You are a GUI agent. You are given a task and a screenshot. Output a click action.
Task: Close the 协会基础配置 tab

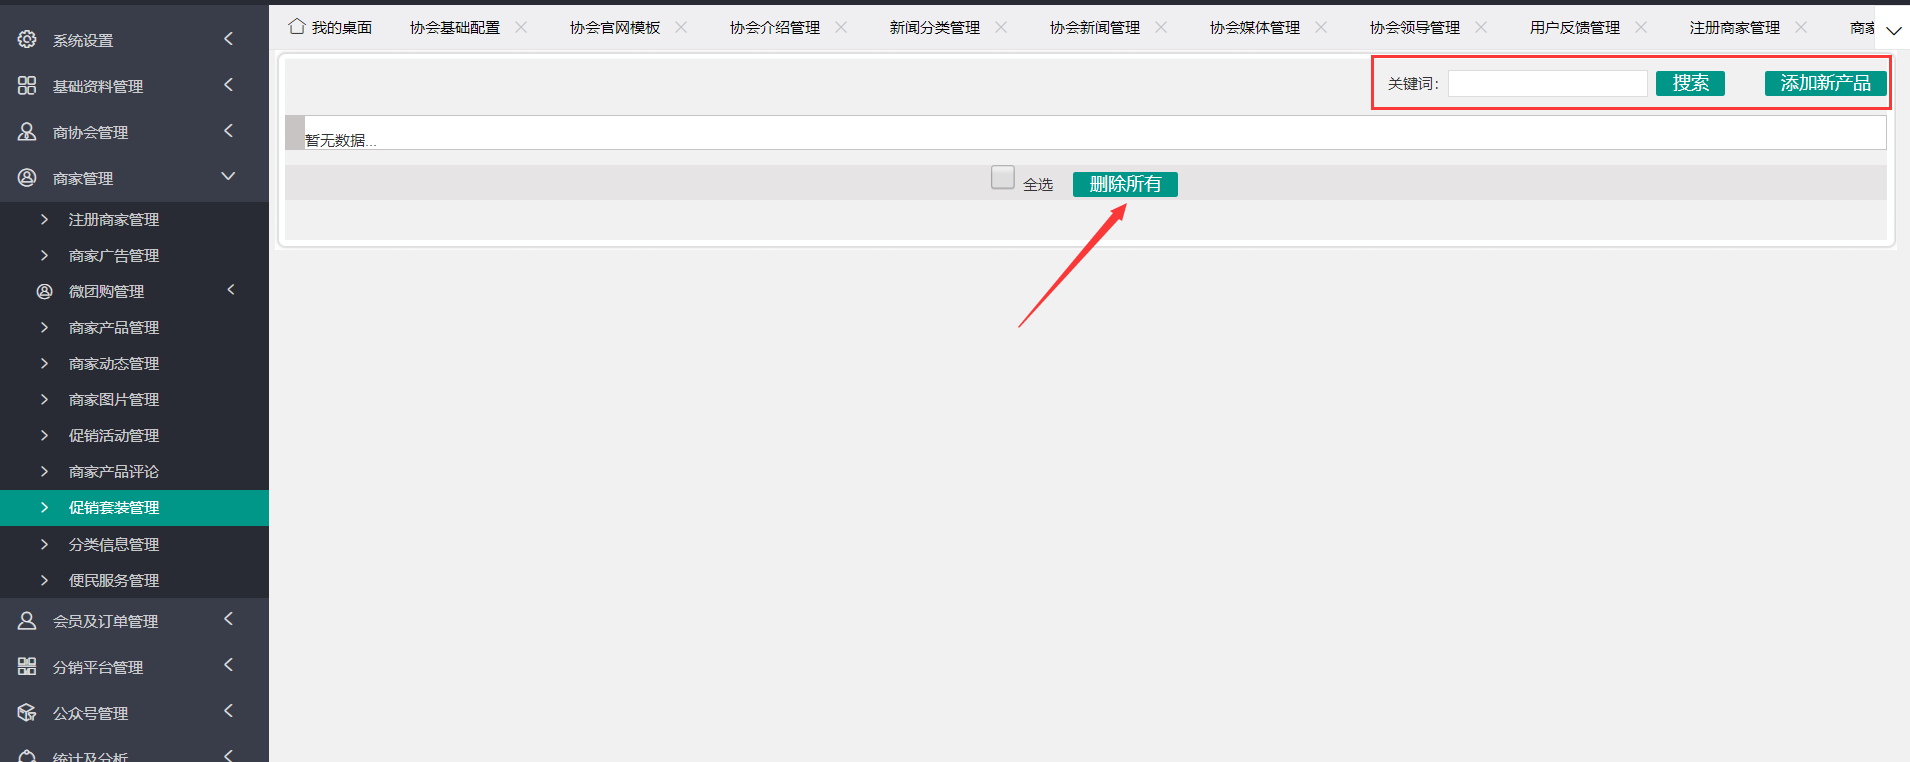point(521,27)
